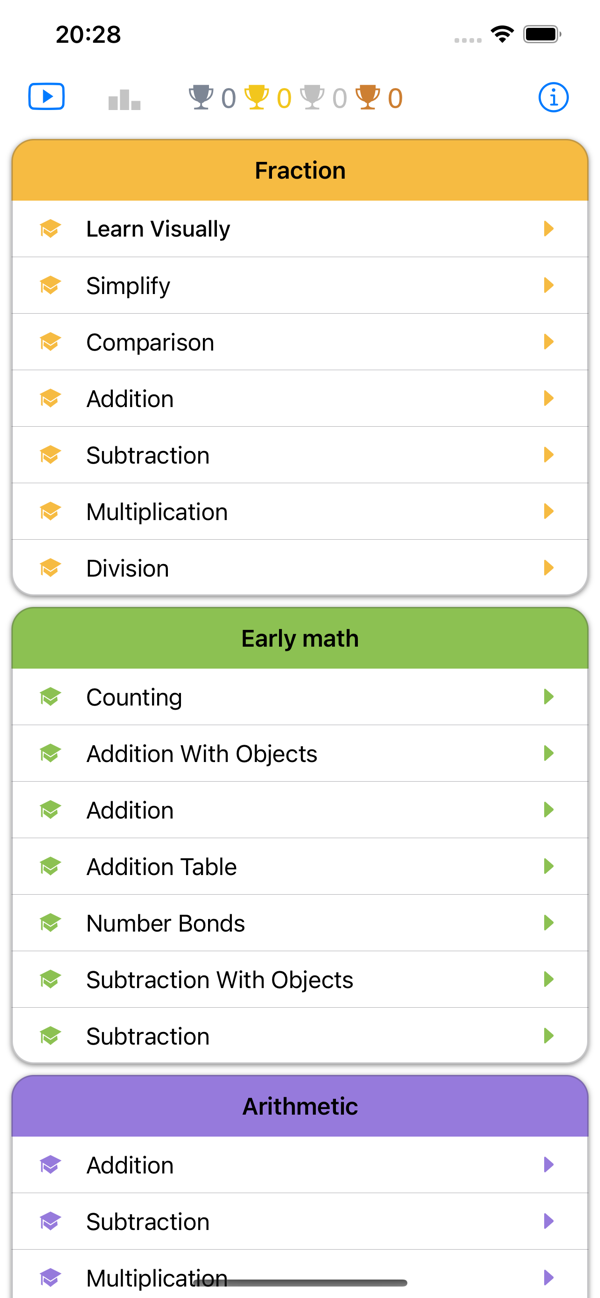600x1298 pixels.
Task: Open fraction Multiplication lesson
Action: (156, 512)
